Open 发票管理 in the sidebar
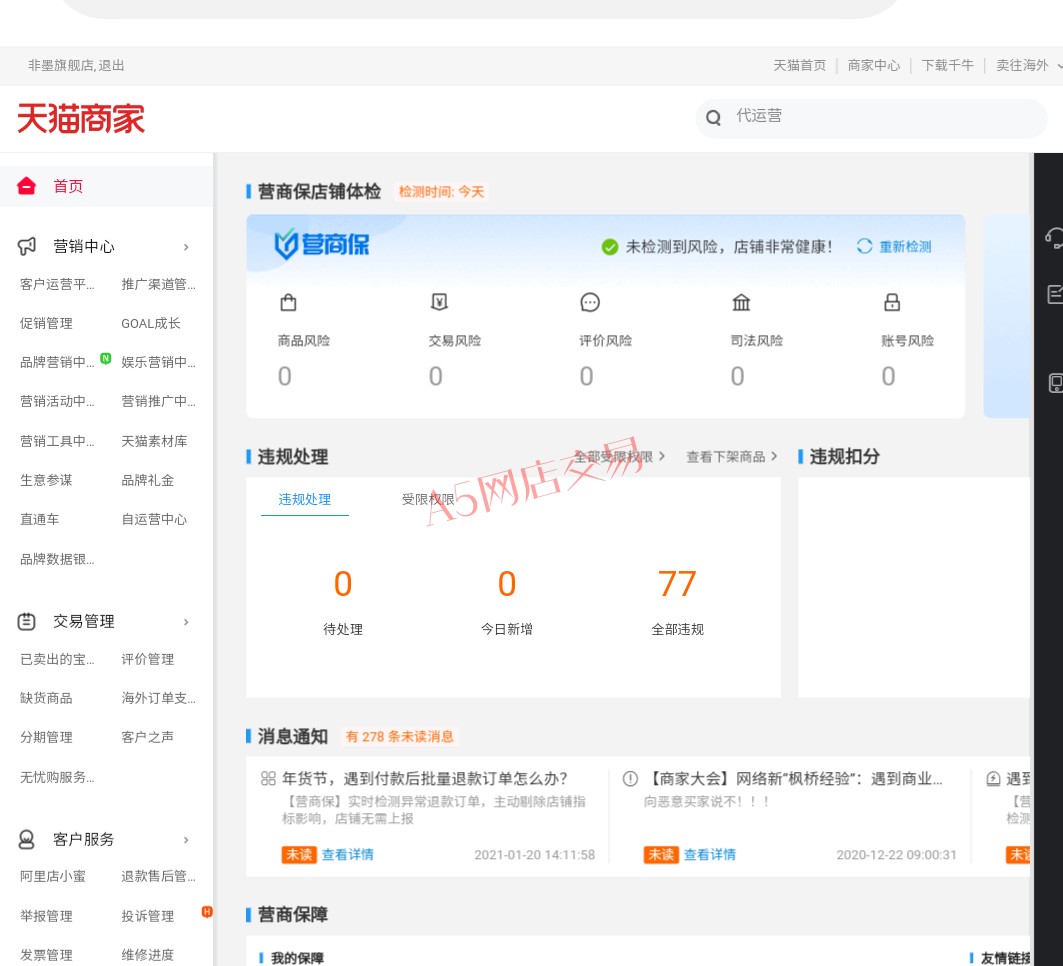The width and height of the screenshot is (1063, 966). pyautogui.click(x=46, y=954)
